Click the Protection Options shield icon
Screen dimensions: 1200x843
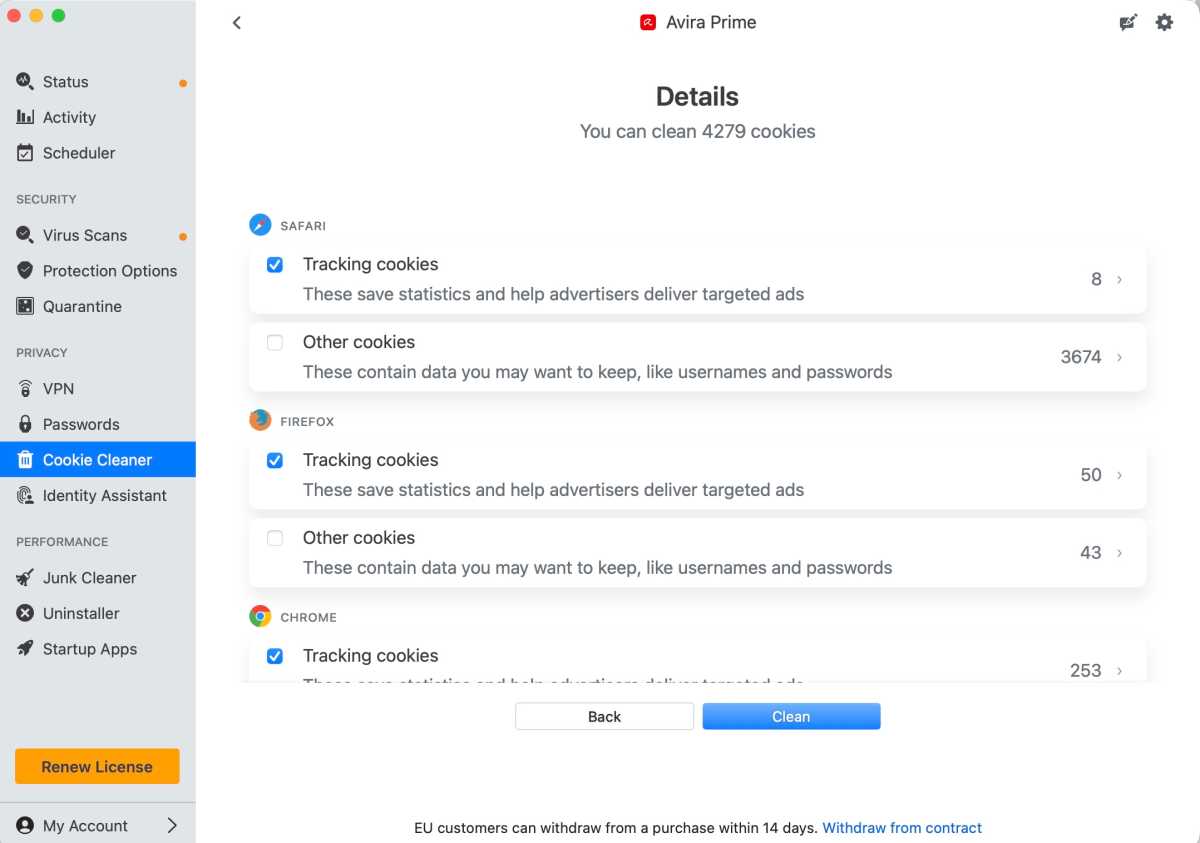click(x=25, y=271)
